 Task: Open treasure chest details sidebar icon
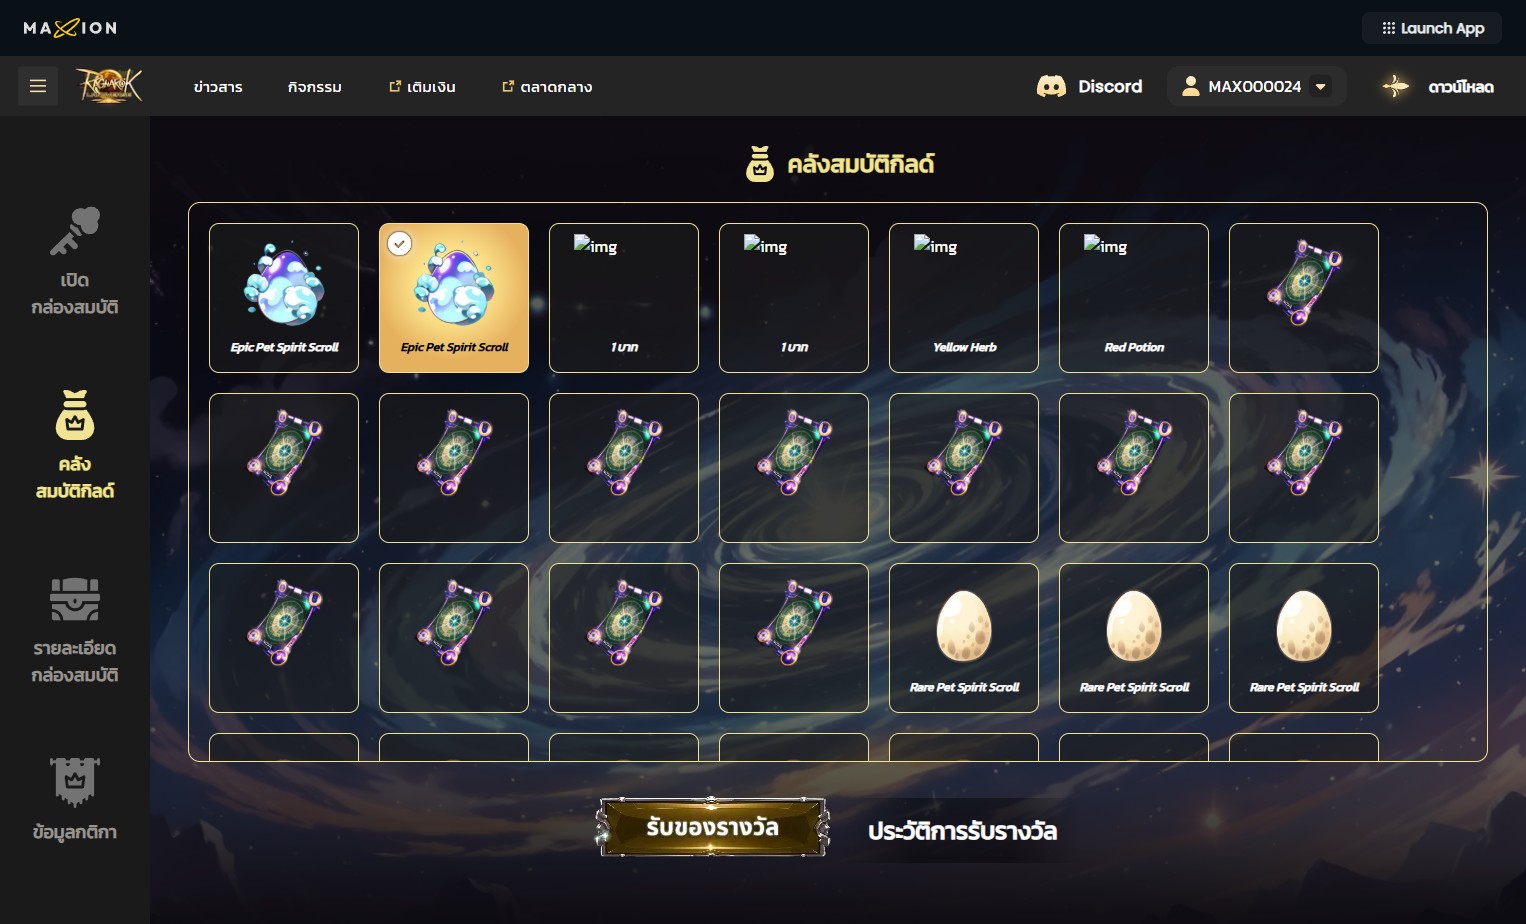[75, 599]
